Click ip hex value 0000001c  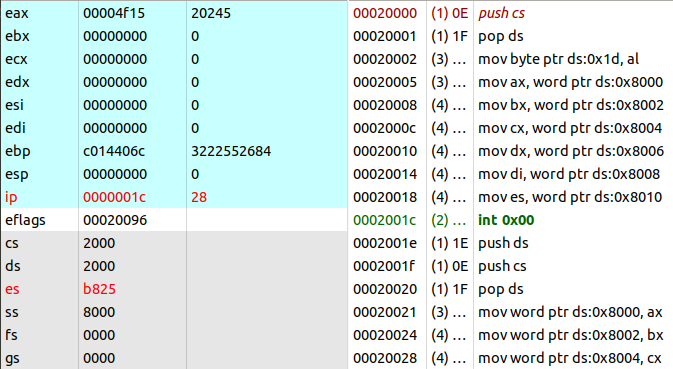(114, 197)
